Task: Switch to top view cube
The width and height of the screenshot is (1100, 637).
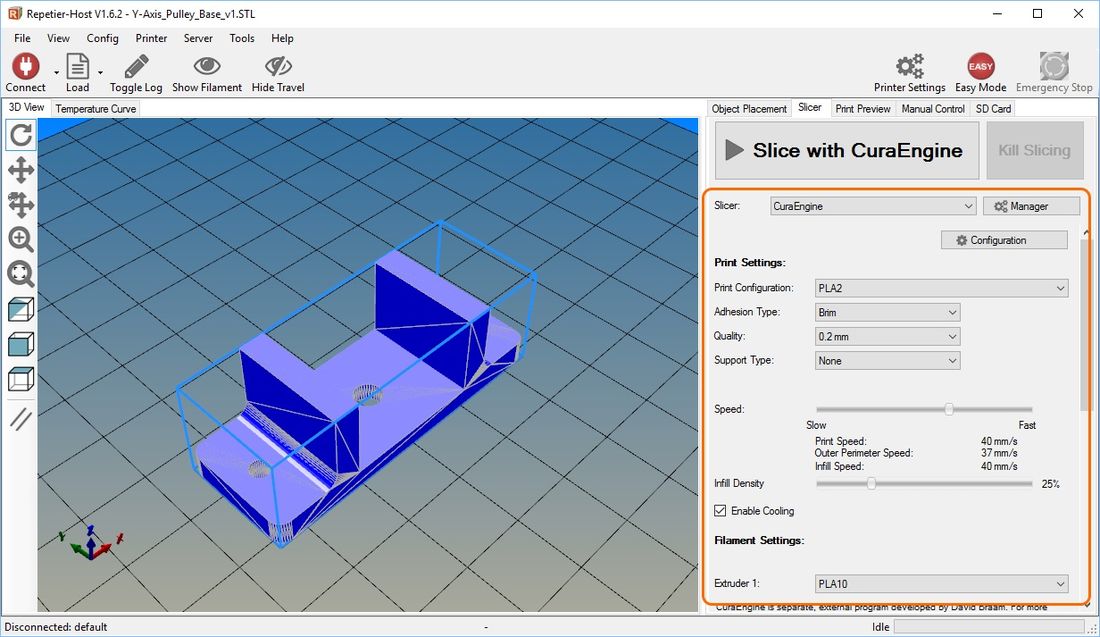Action: 21,379
